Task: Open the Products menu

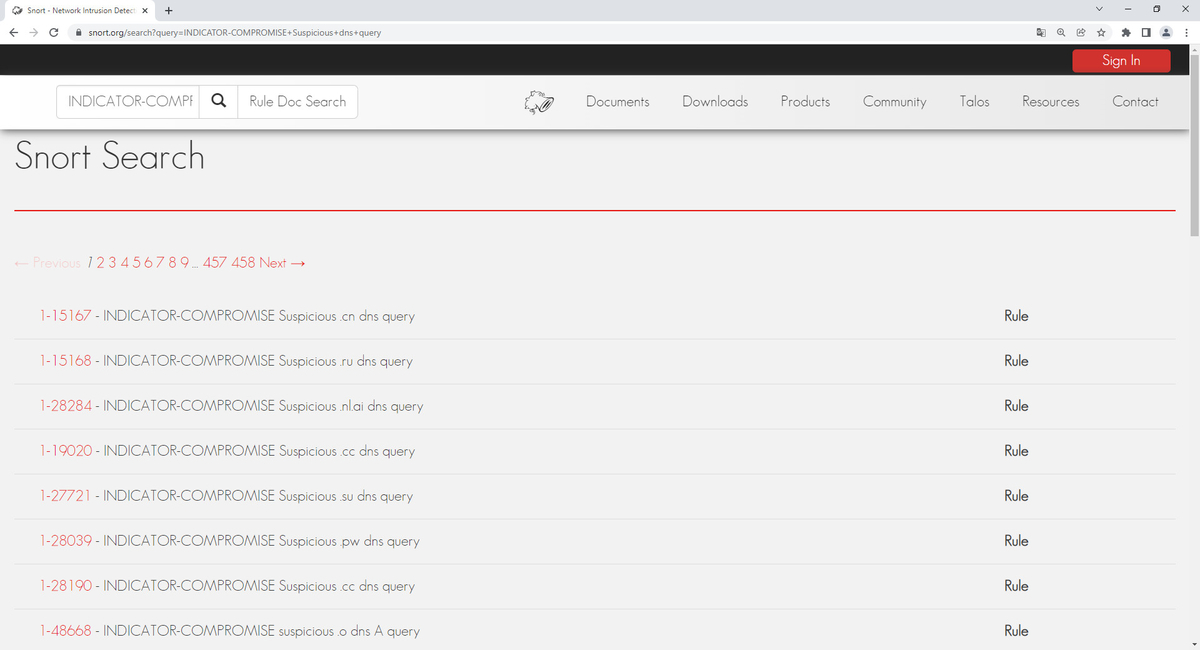Action: point(805,101)
